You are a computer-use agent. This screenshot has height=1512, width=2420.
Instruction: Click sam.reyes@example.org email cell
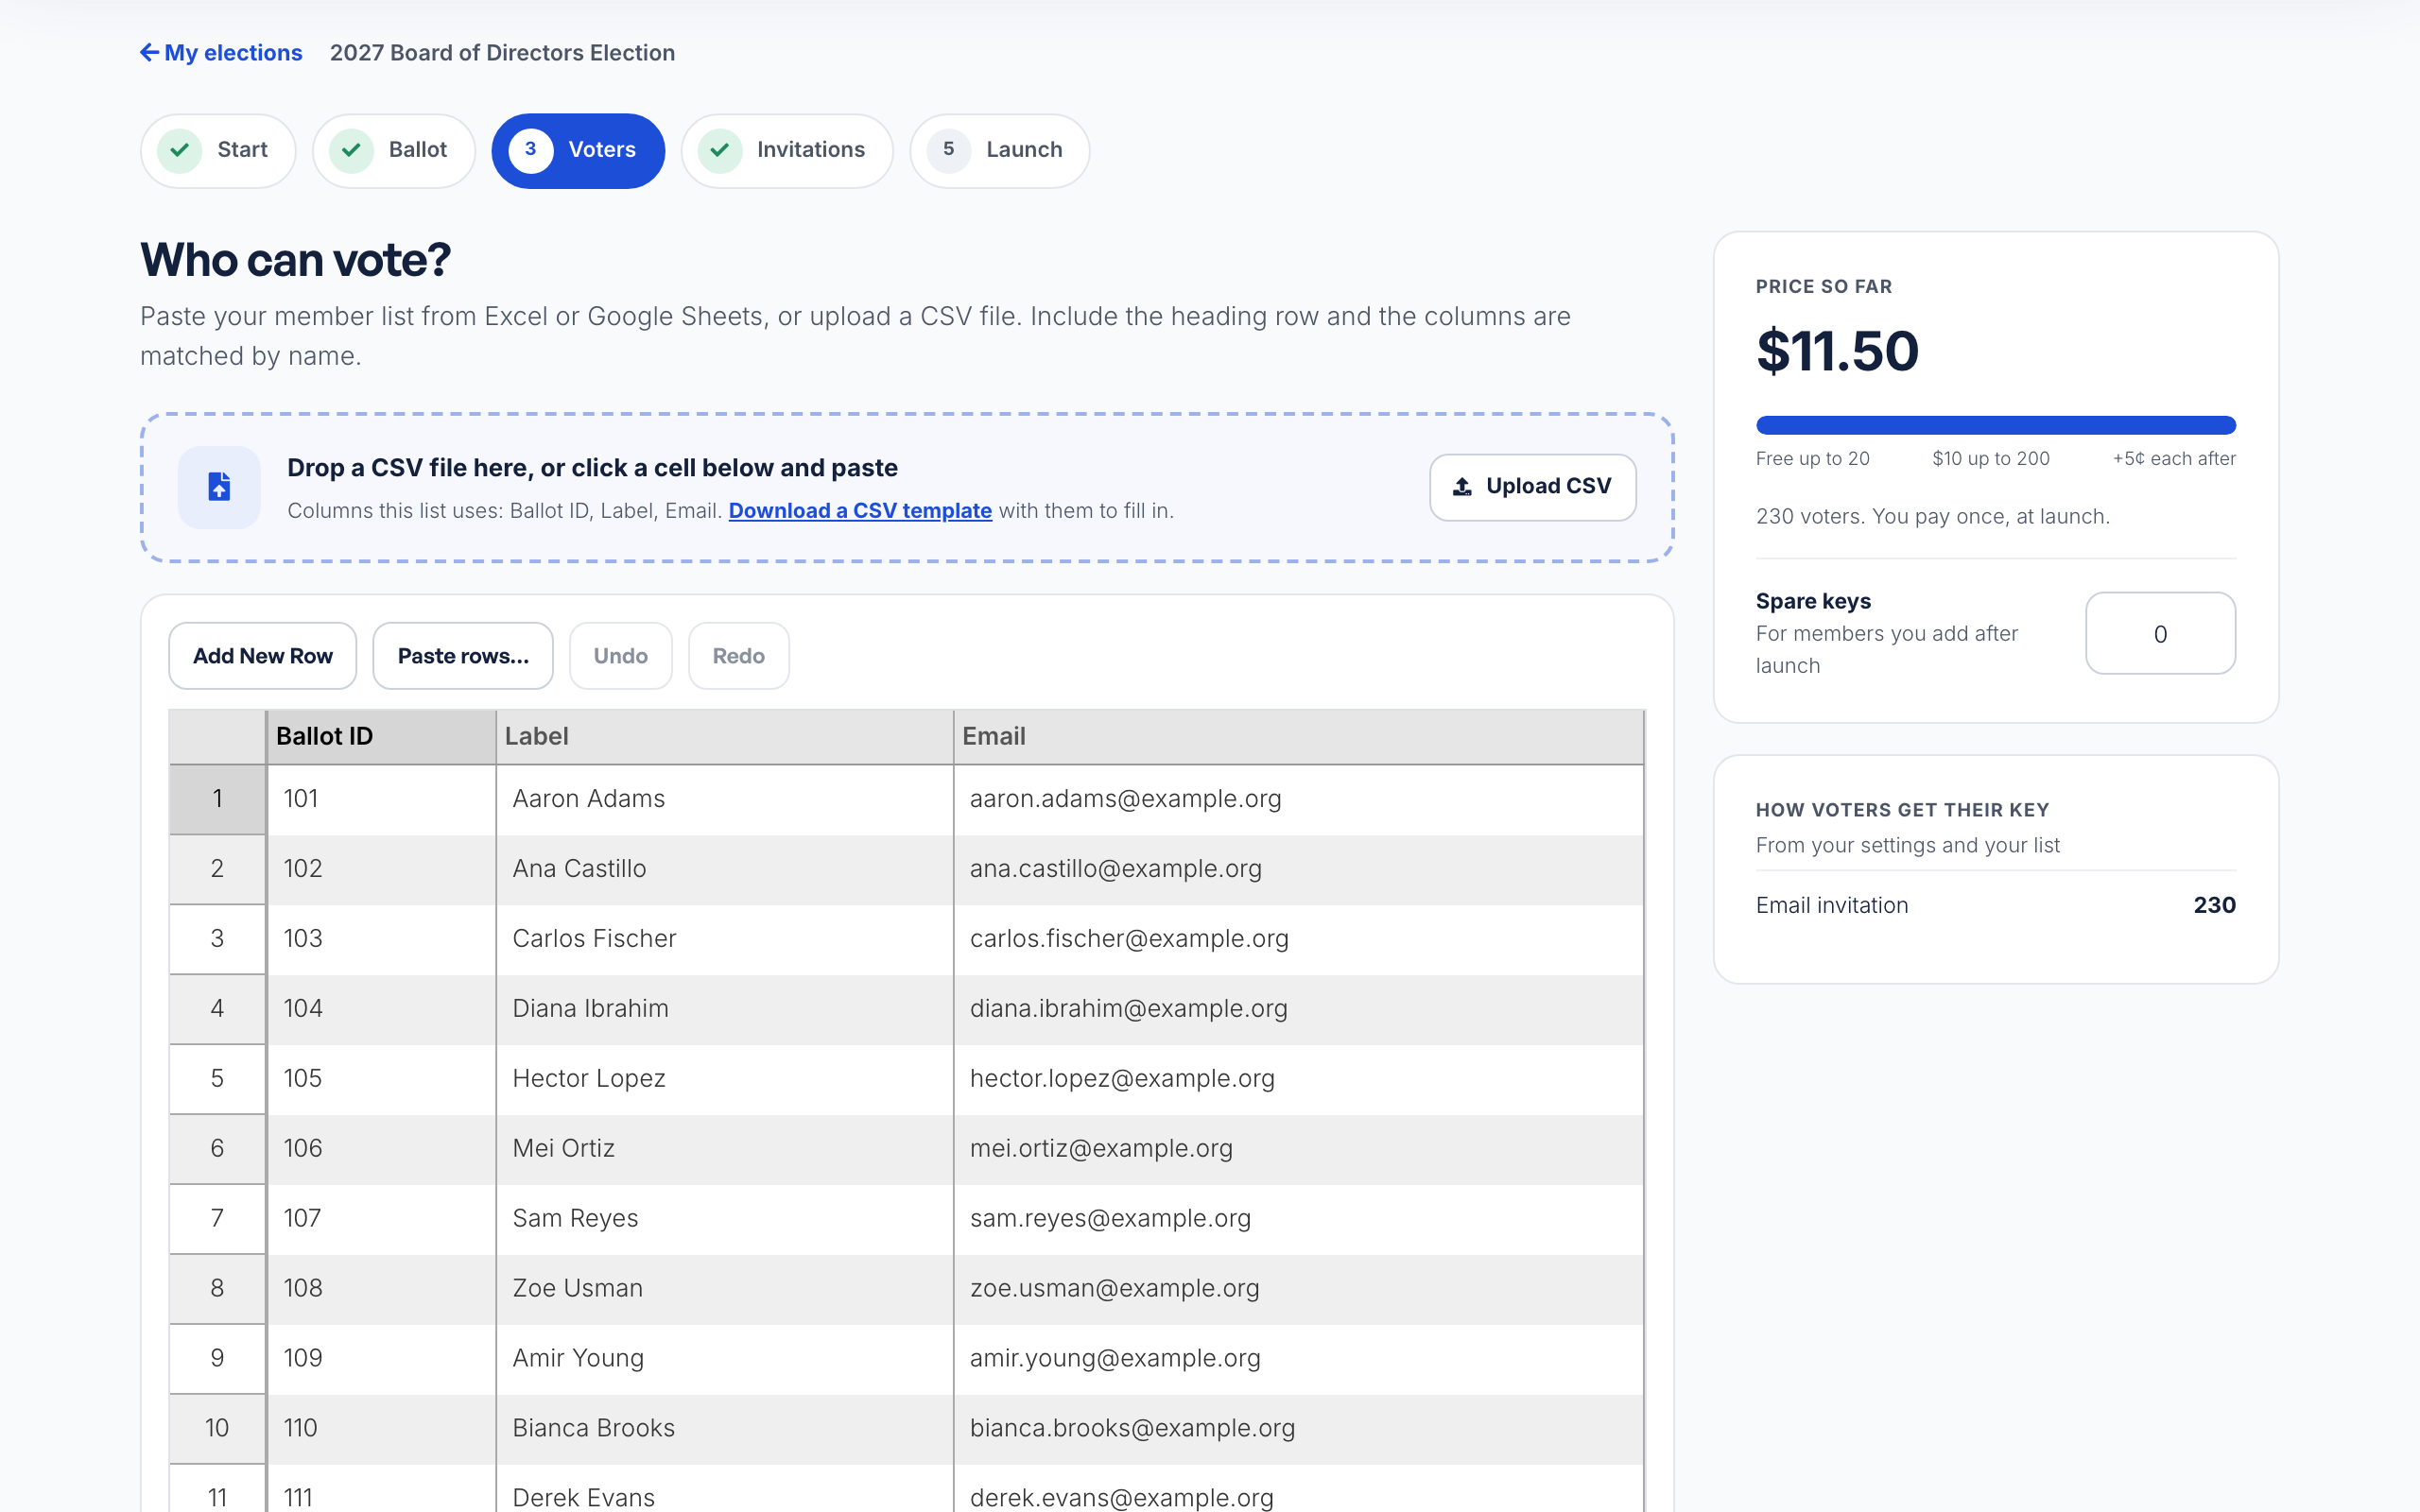[1299, 1218]
